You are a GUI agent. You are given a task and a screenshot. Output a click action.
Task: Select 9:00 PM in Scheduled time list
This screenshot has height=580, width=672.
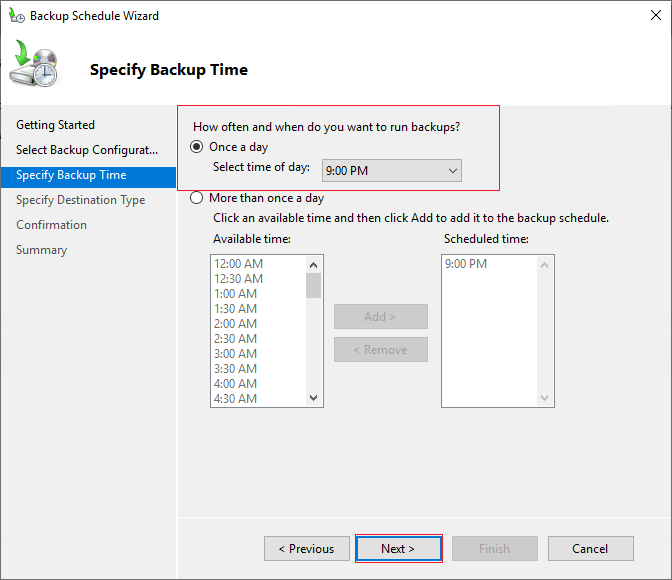[x=466, y=264]
